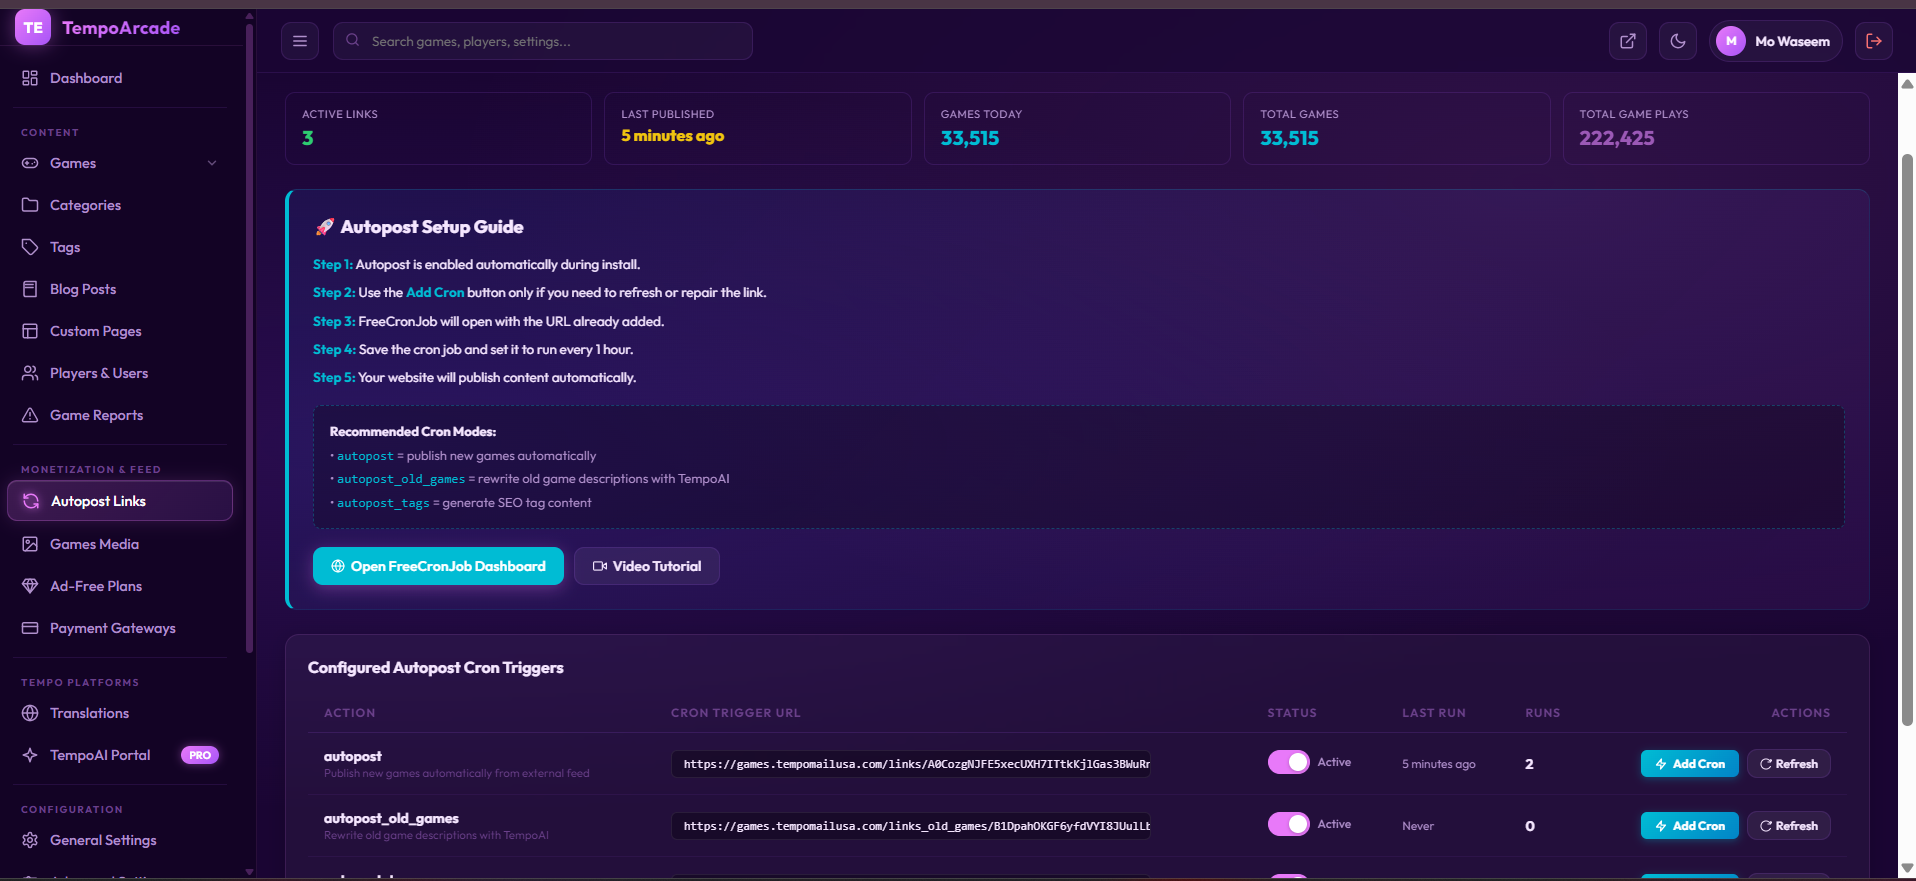Disable the autopost_old_games Active toggle
1916x881 pixels.
1288,824
